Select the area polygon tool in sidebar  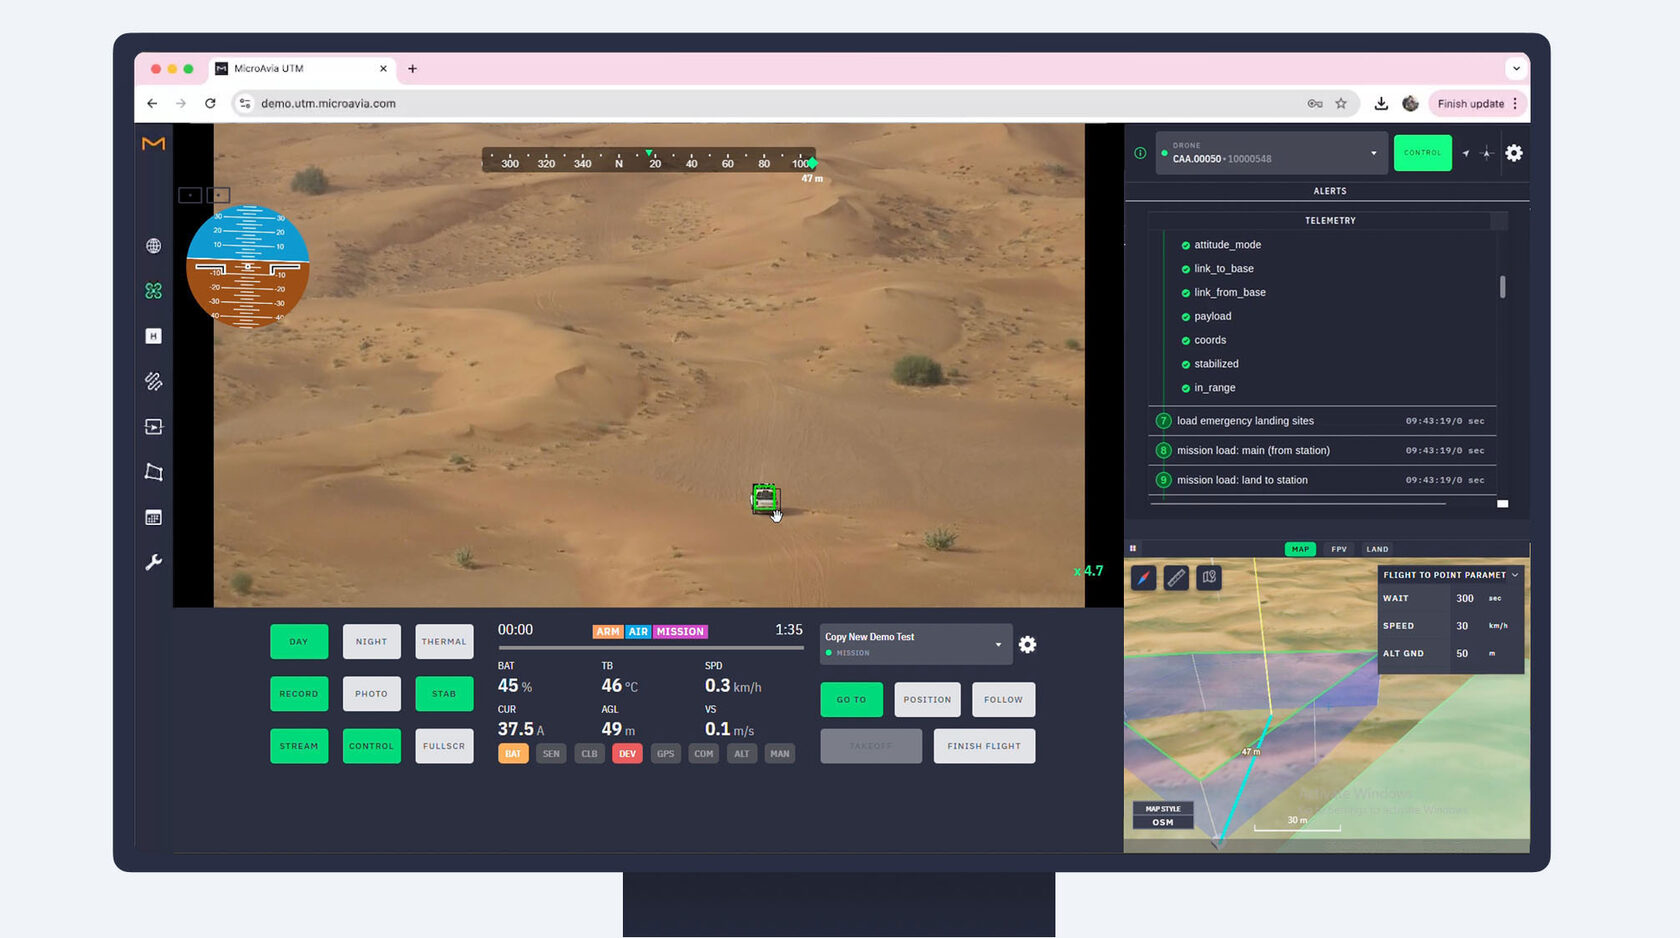coord(153,472)
